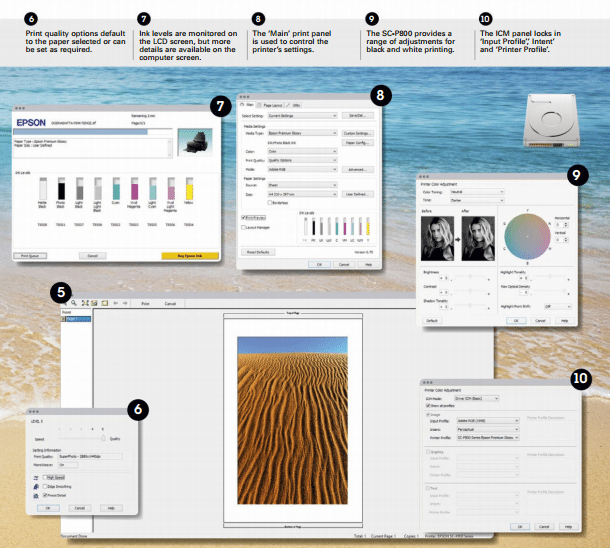
Task: Click the Max Optical Density slider
Action: point(550,291)
